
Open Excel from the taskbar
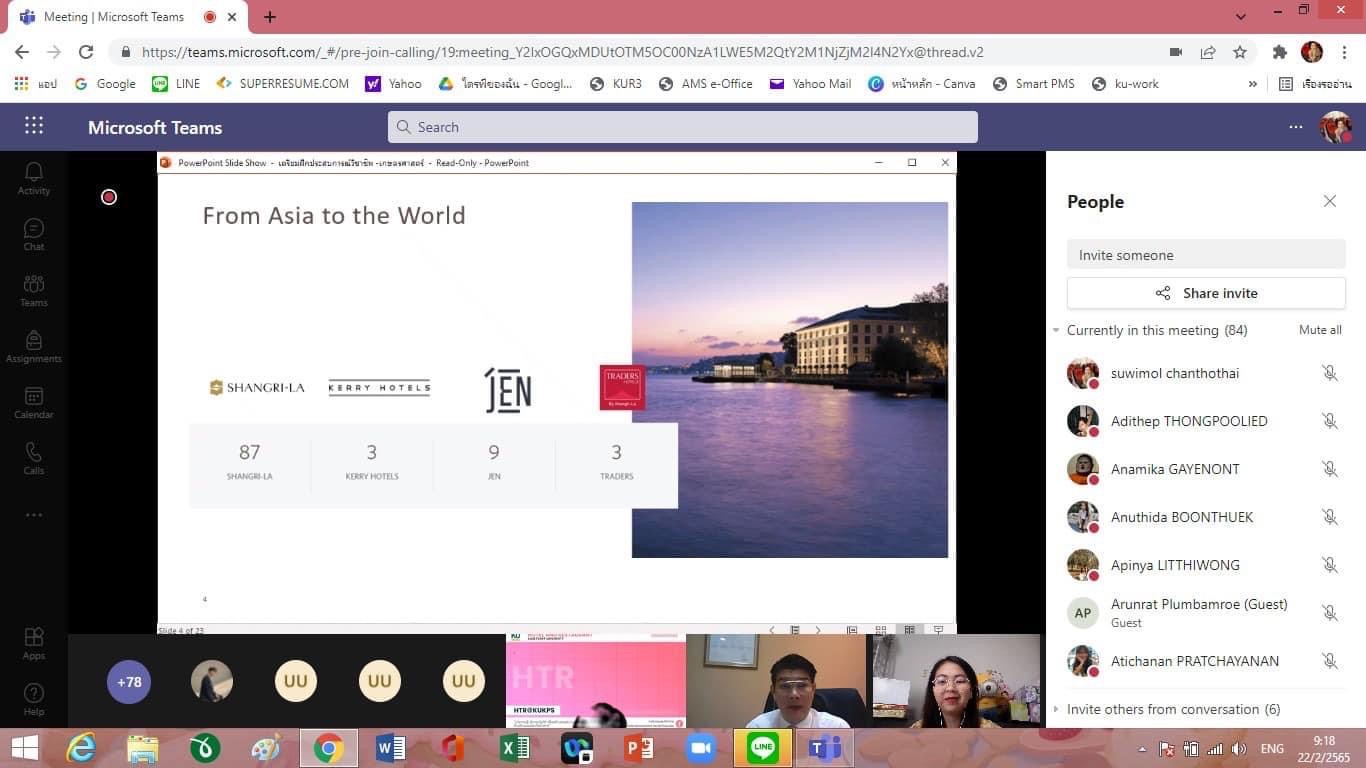pyautogui.click(x=515, y=748)
